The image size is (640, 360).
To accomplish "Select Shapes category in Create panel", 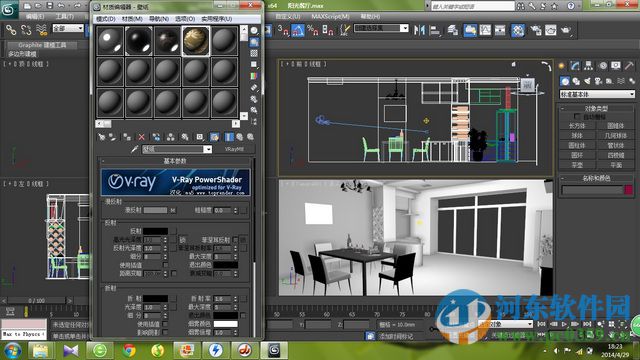I will pyautogui.click(x=576, y=81).
